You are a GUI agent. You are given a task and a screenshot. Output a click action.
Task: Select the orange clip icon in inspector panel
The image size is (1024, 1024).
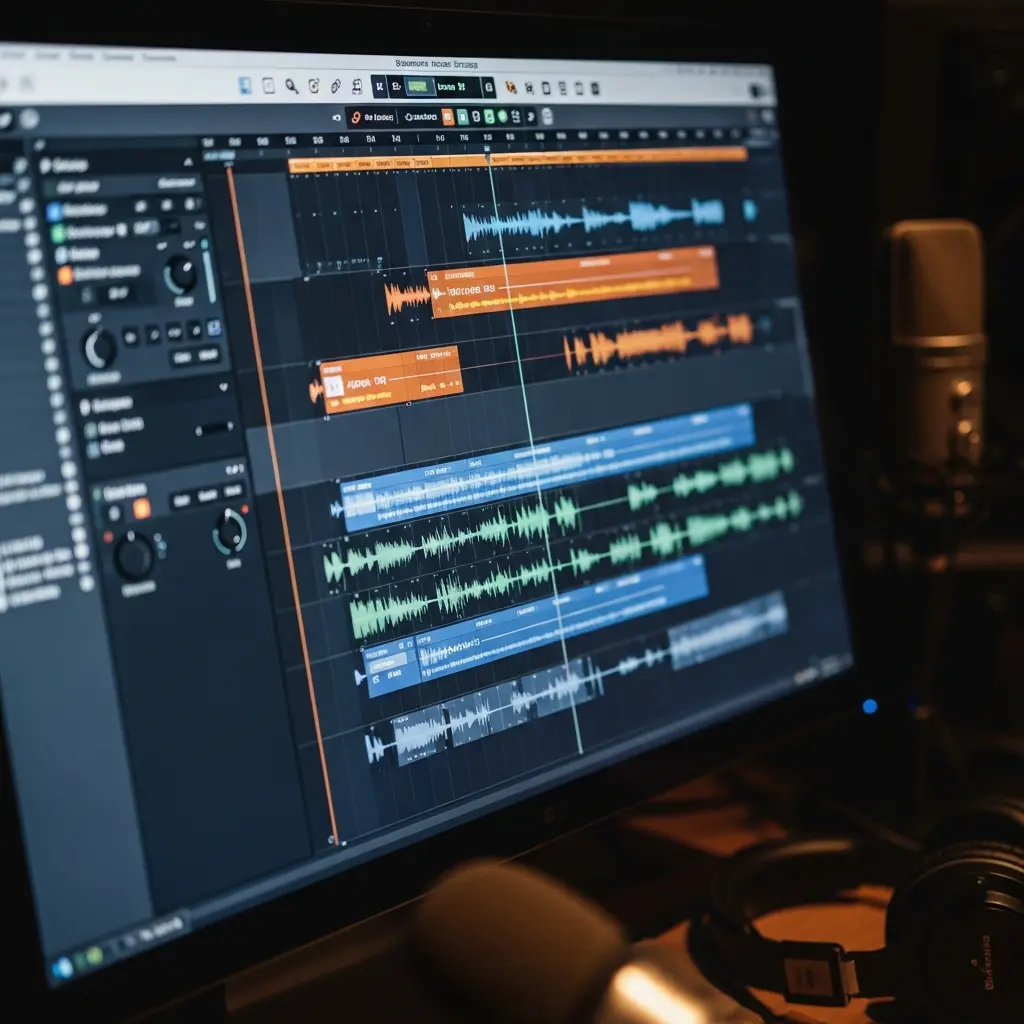coord(64,276)
